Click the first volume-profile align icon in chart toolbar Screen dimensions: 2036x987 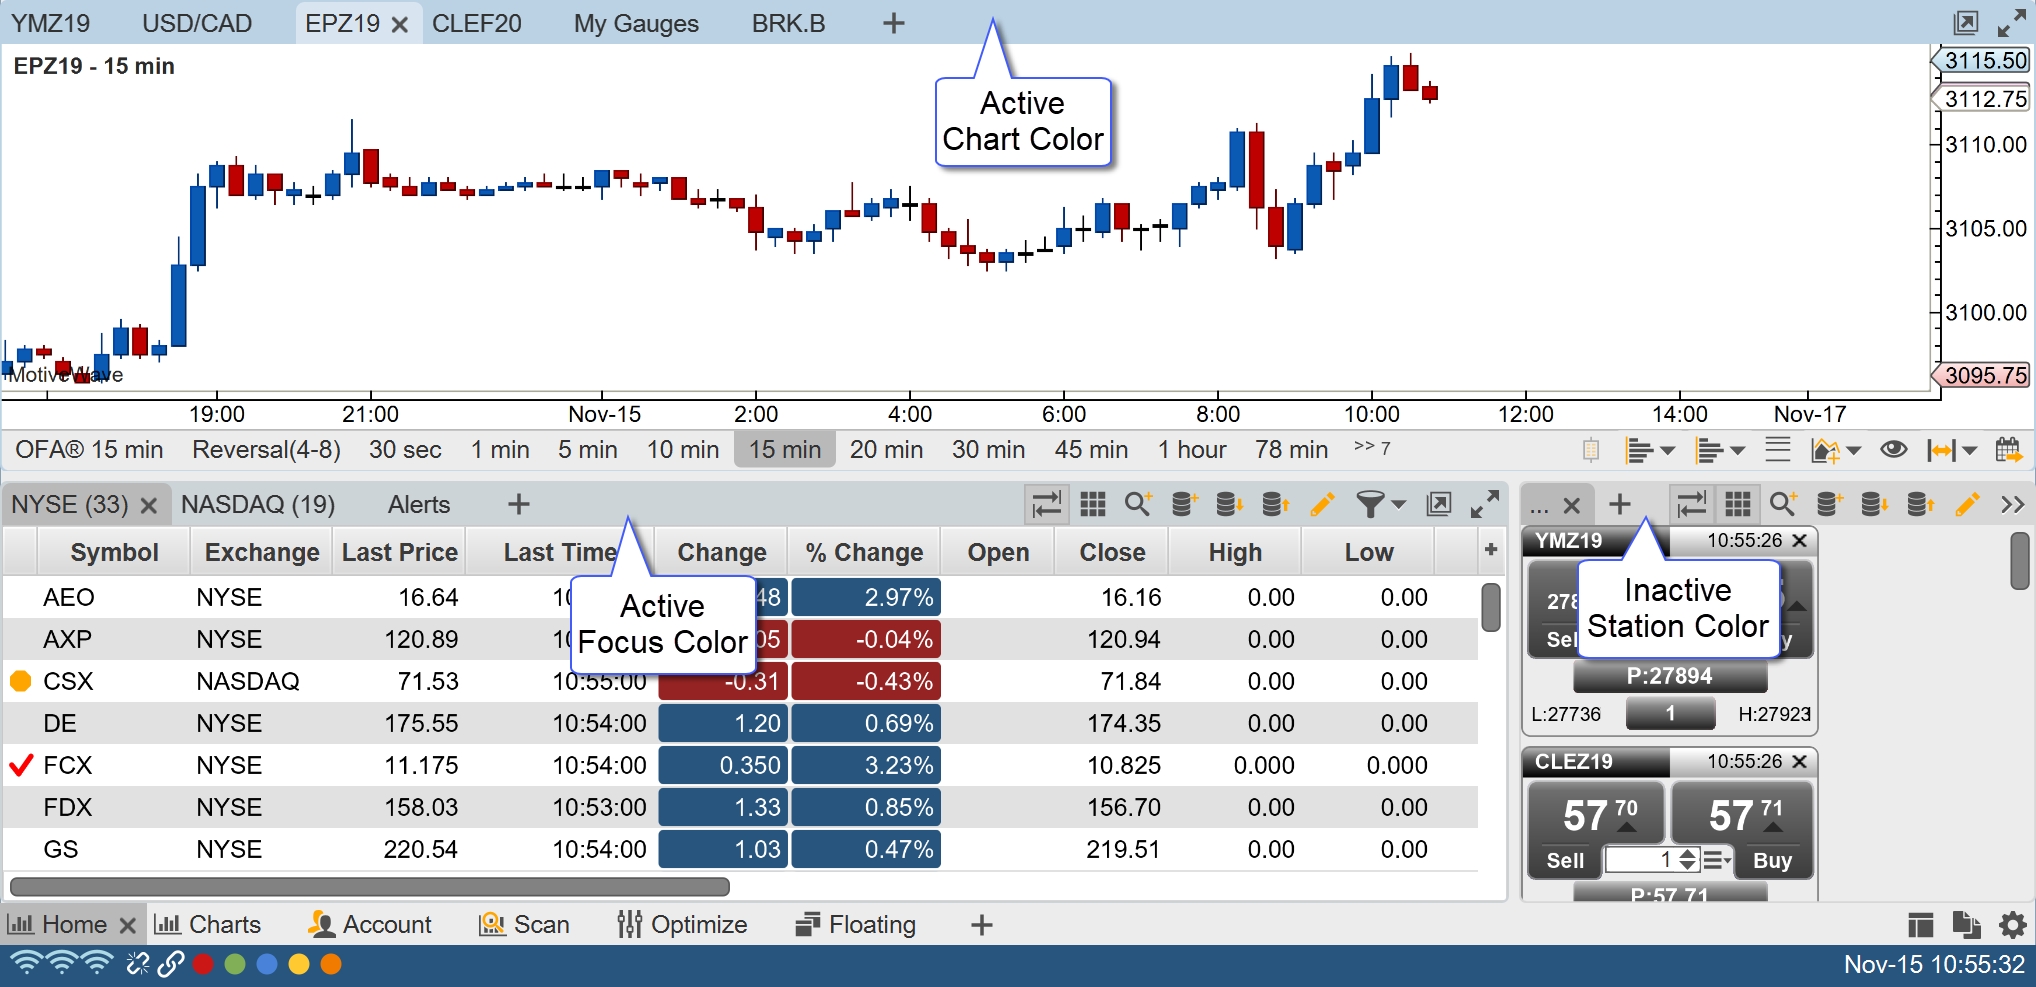coord(1638,450)
